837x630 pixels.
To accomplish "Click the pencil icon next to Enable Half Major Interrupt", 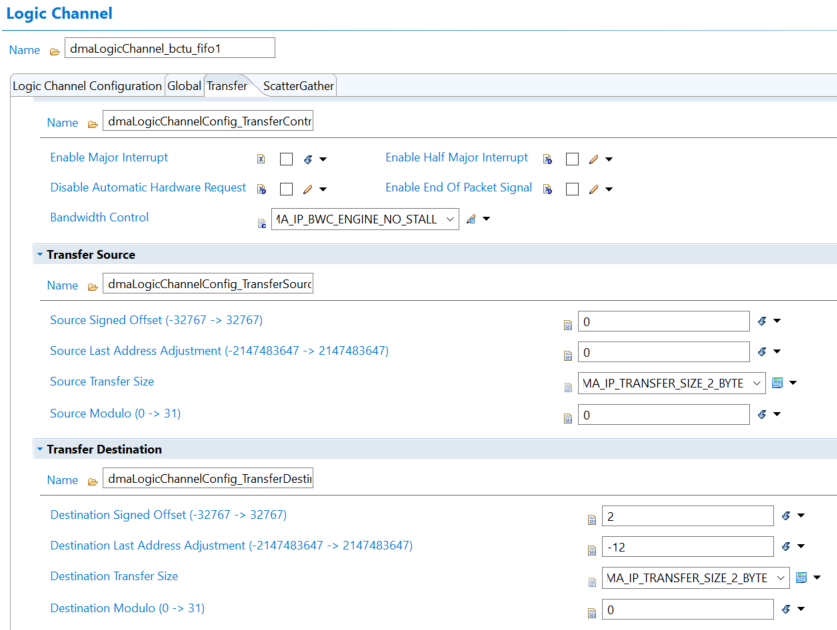I will click(x=593, y=159).
